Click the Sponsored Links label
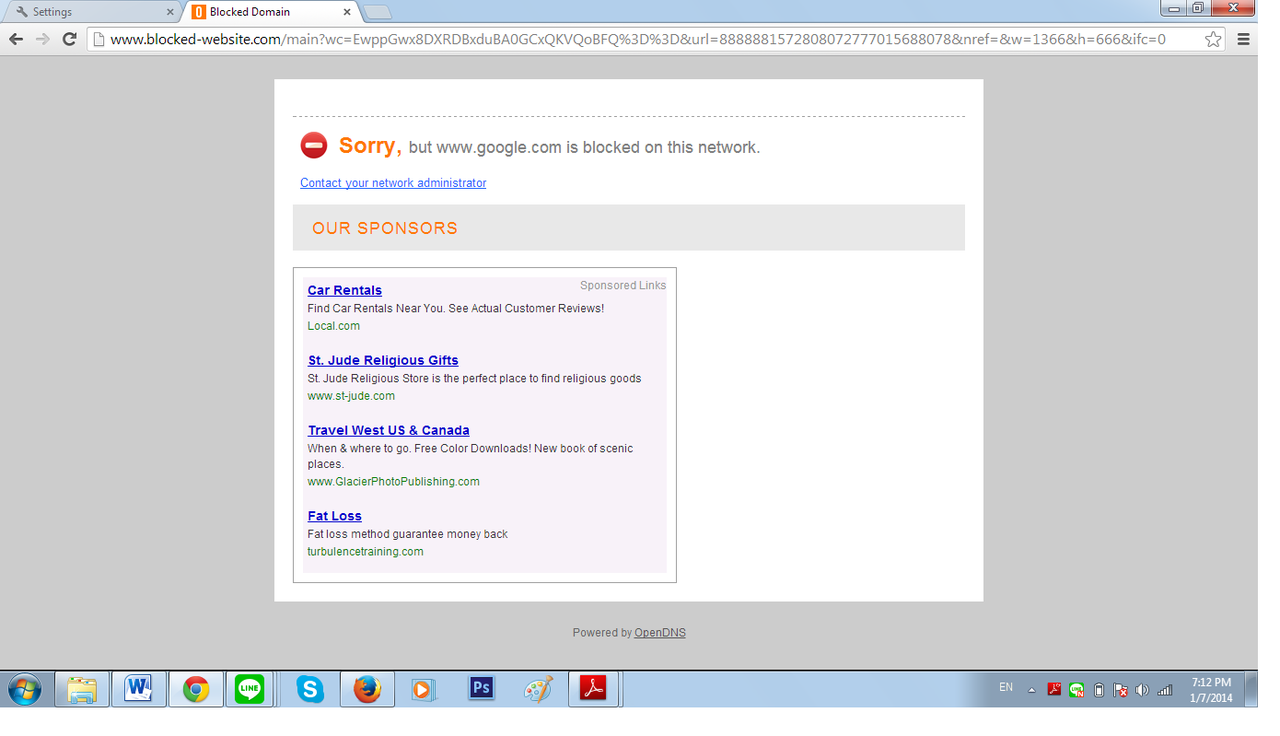 point(623,285)
